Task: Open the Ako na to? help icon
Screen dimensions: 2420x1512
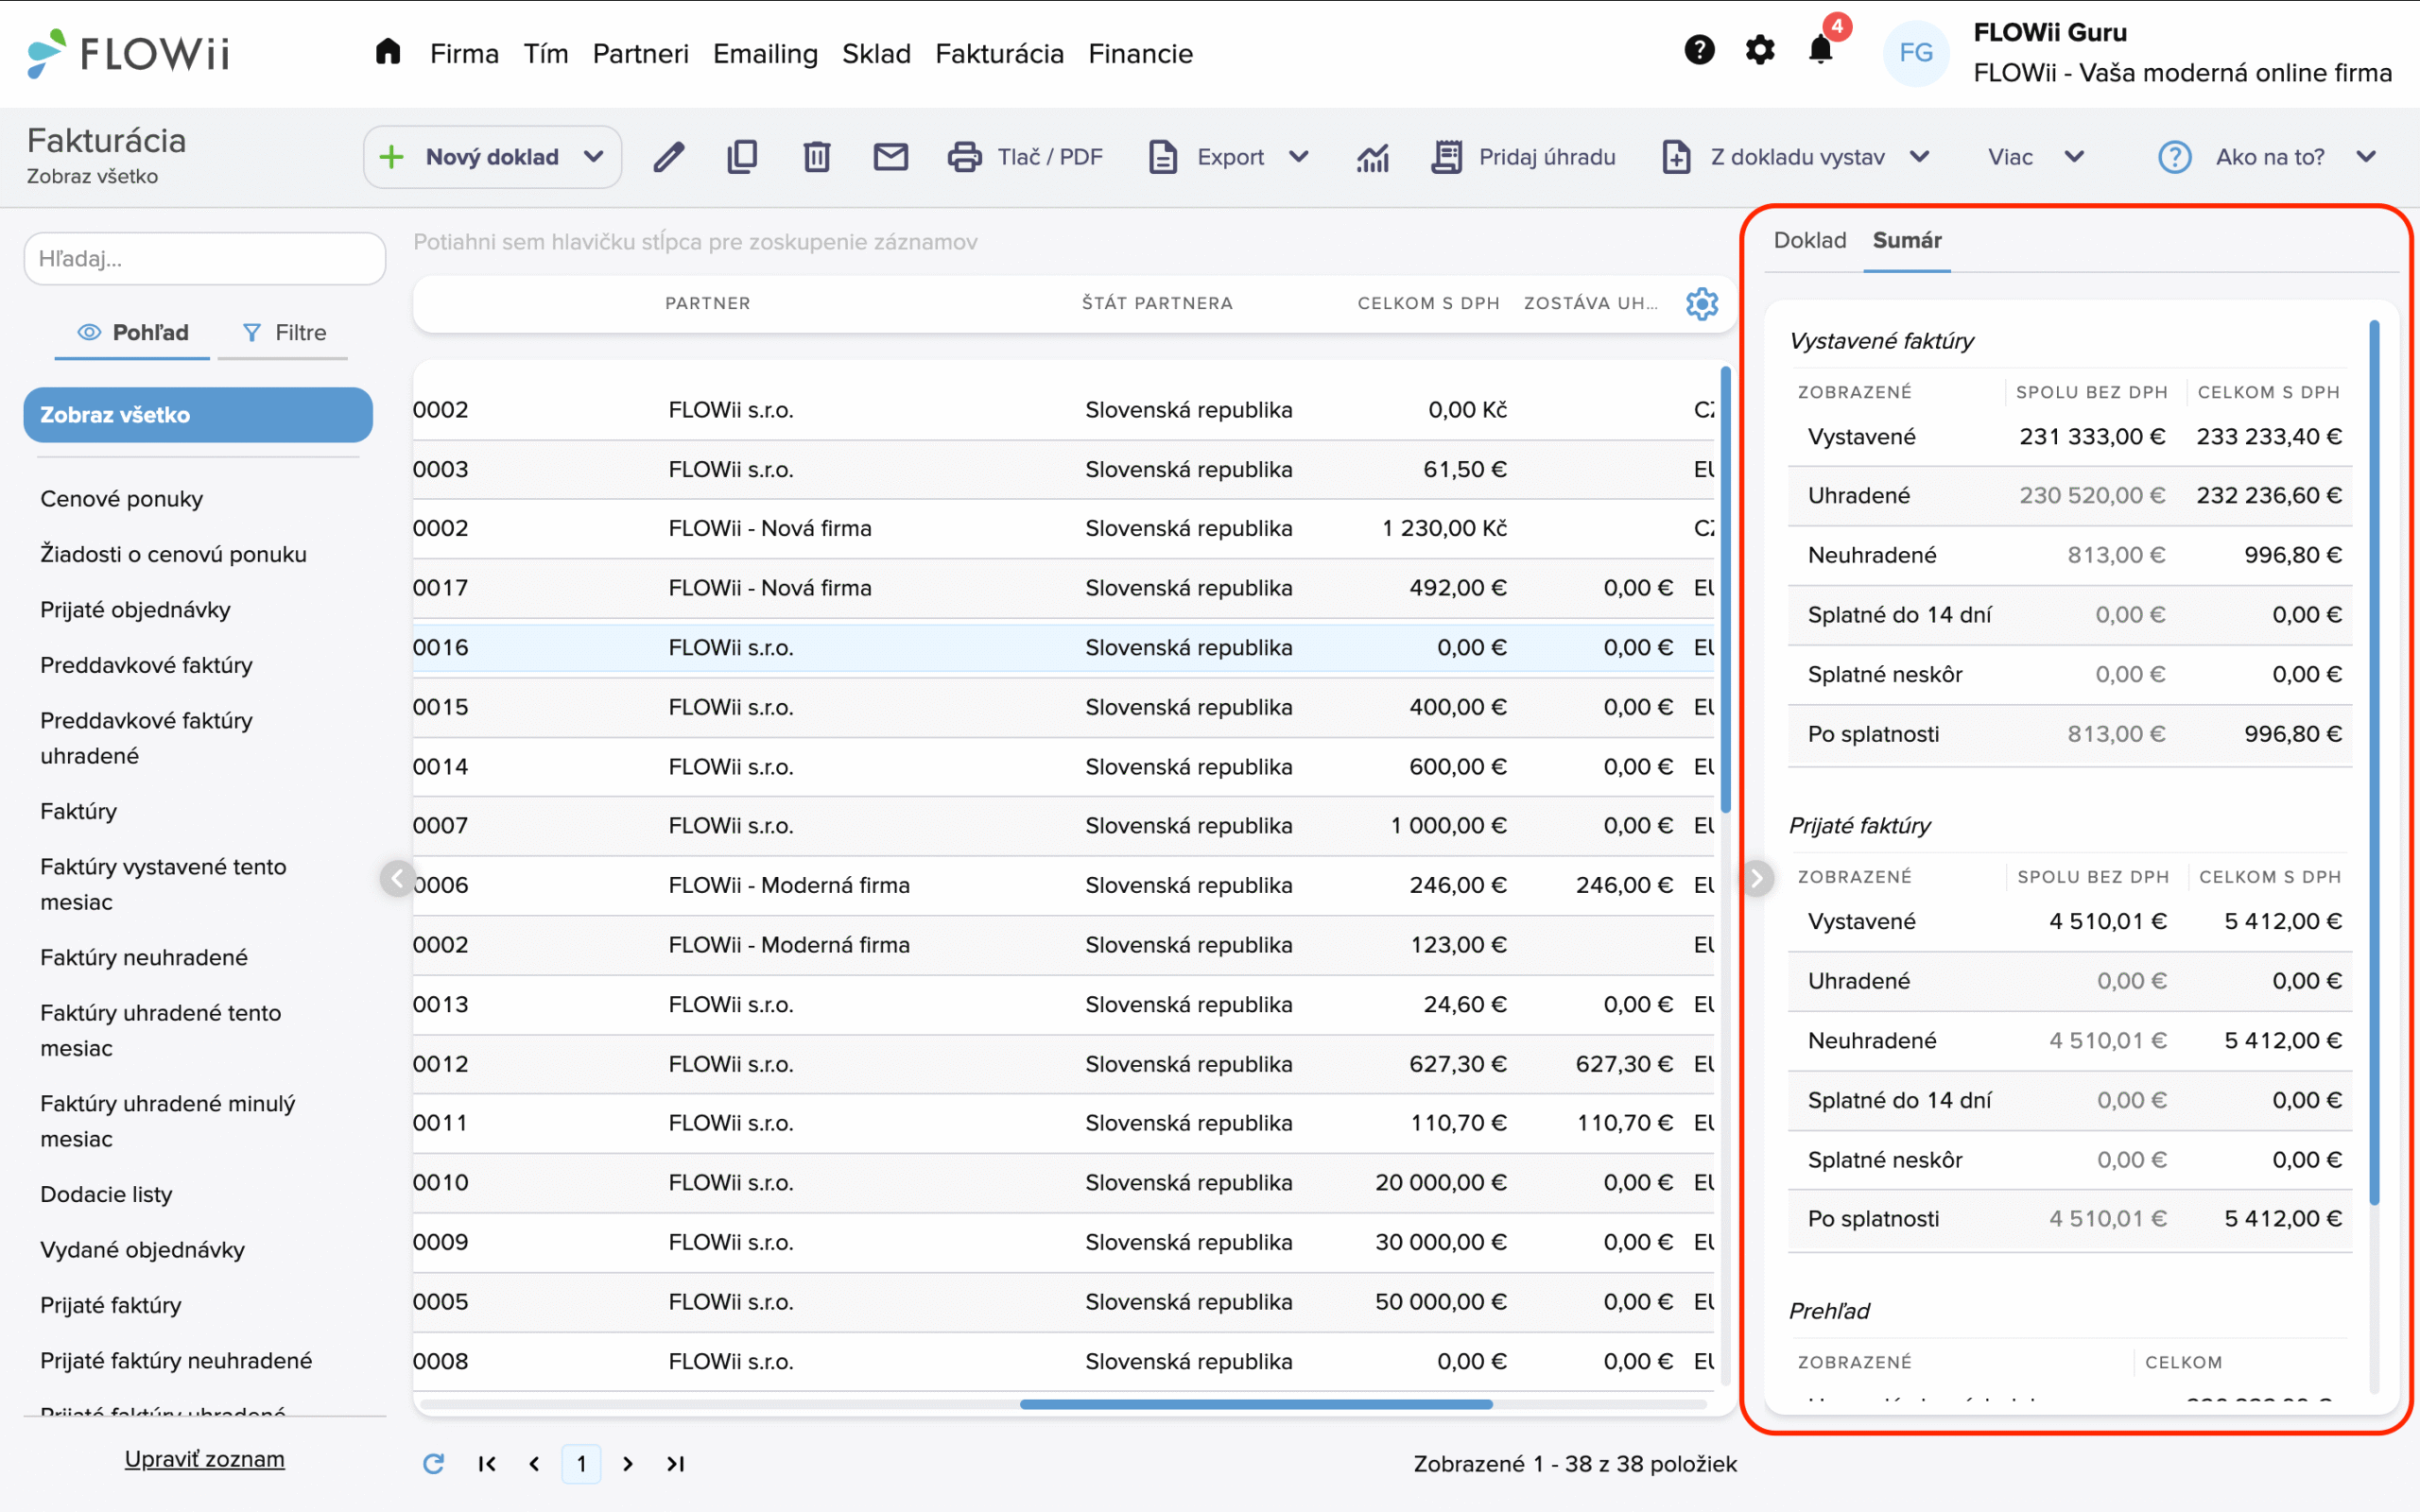Action: tap(2174, 157)
